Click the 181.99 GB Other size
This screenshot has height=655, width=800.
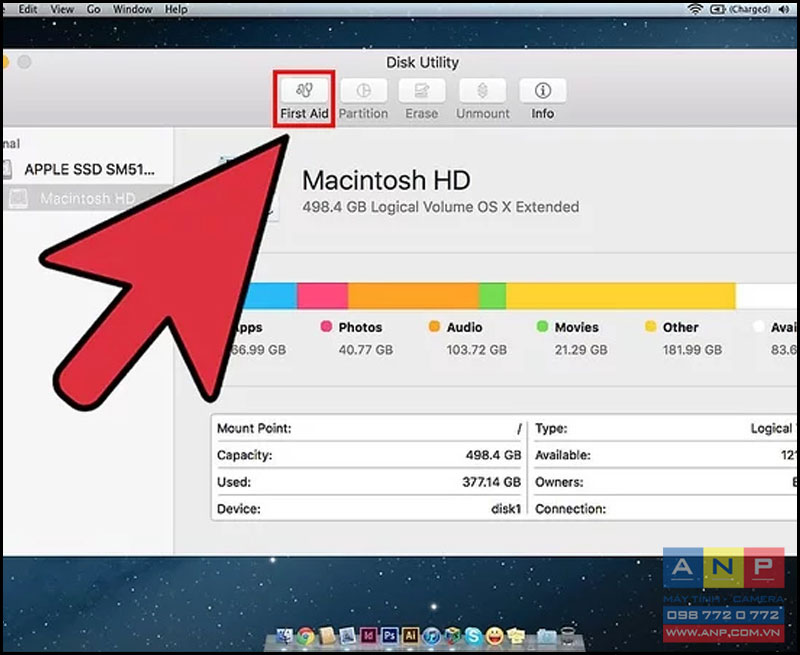[x=692, y=350]
